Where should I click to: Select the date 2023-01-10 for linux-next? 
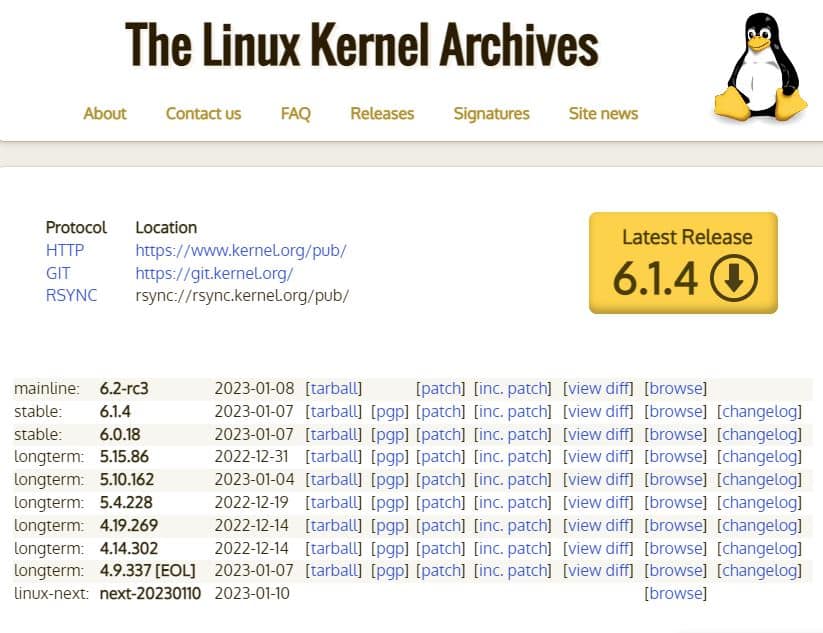[252, 594]
